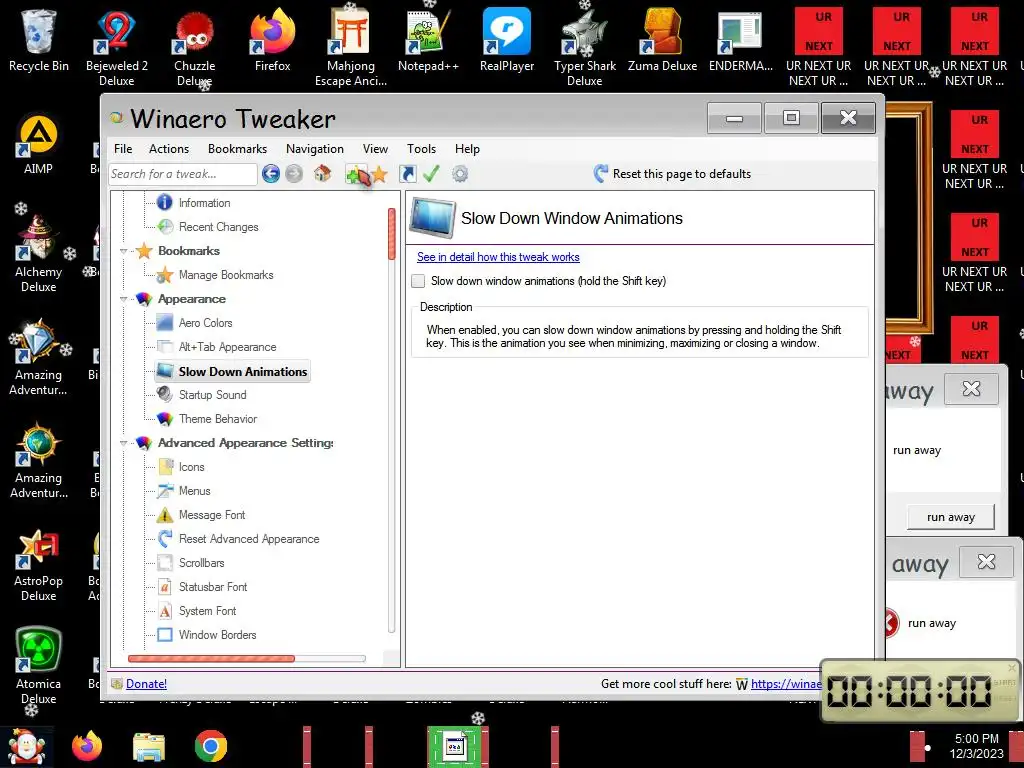Open File Explorer from the taskbar
Viewport: 1024px width, 768px height.
tap(149, 746)
